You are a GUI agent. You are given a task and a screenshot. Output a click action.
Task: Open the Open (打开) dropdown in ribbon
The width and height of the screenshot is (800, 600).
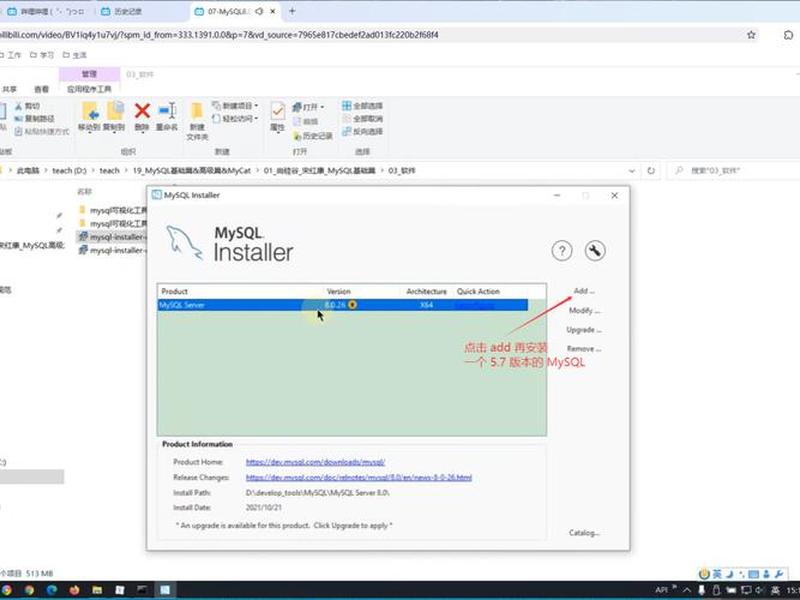click(308, 107)
